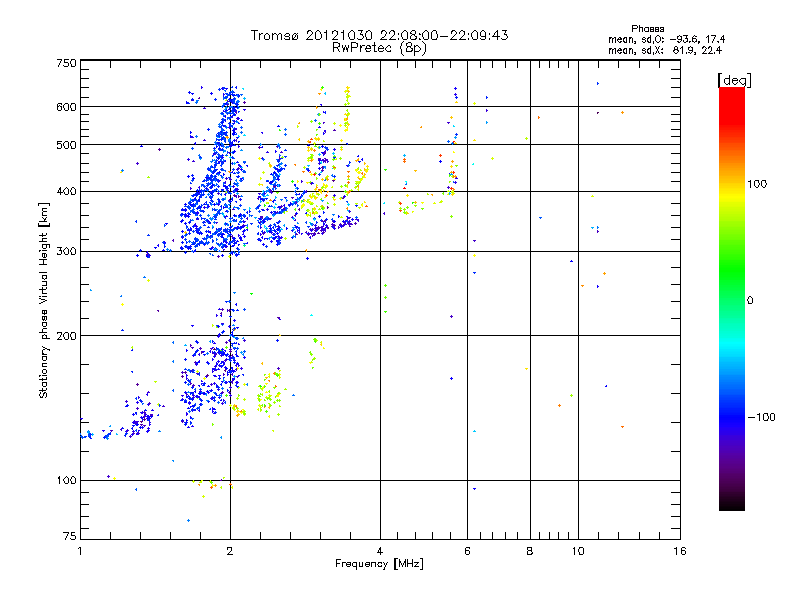Viewport: 800px width, 600px height.
Task: Click the y-axis tick label "75"
Action: click(x=70, y=536)
